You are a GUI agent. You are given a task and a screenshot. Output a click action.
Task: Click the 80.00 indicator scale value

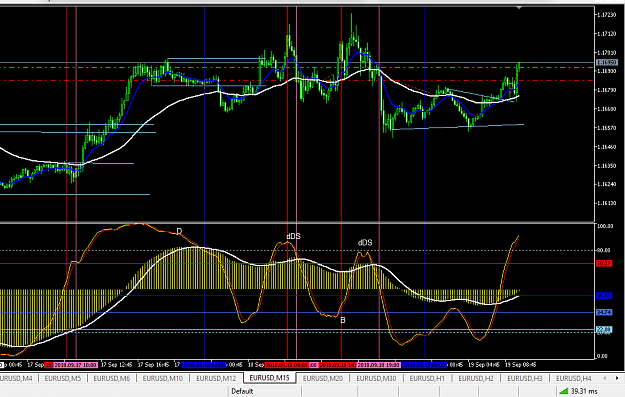[603, 250]
